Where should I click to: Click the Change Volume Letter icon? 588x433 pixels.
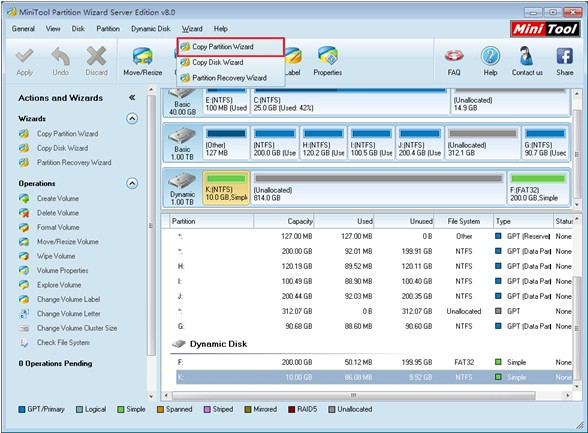(24, 314)
